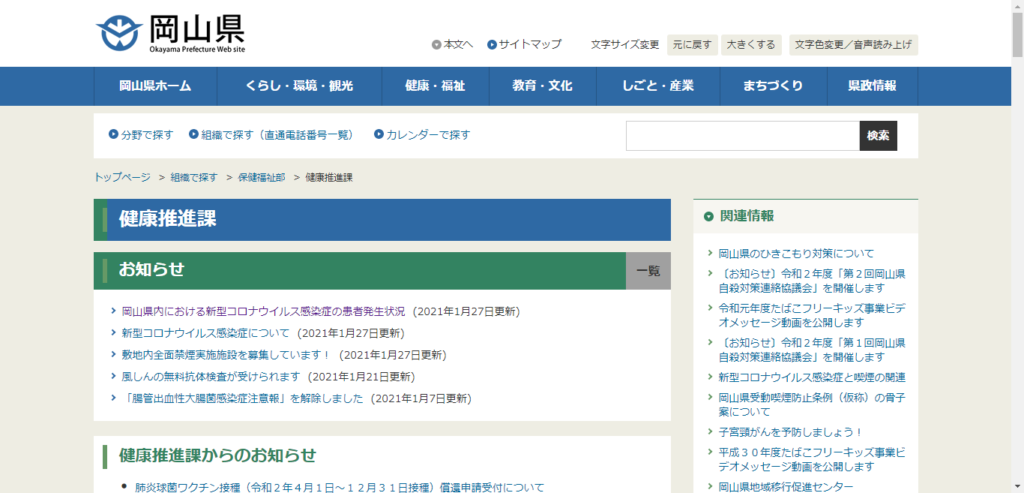The width and height of the screenshot is (1024, 493).
Task: Enlarge text with 大きくする button
Action: tap(751, 44)
